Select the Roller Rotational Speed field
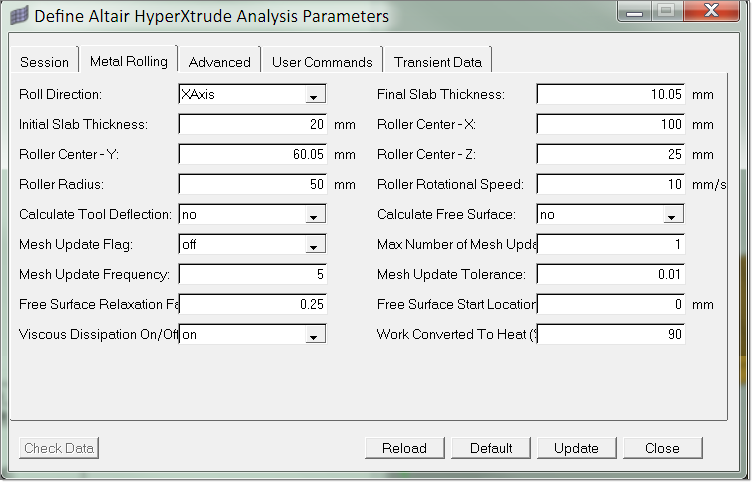The image size is (753, 483). click(611, 185)
